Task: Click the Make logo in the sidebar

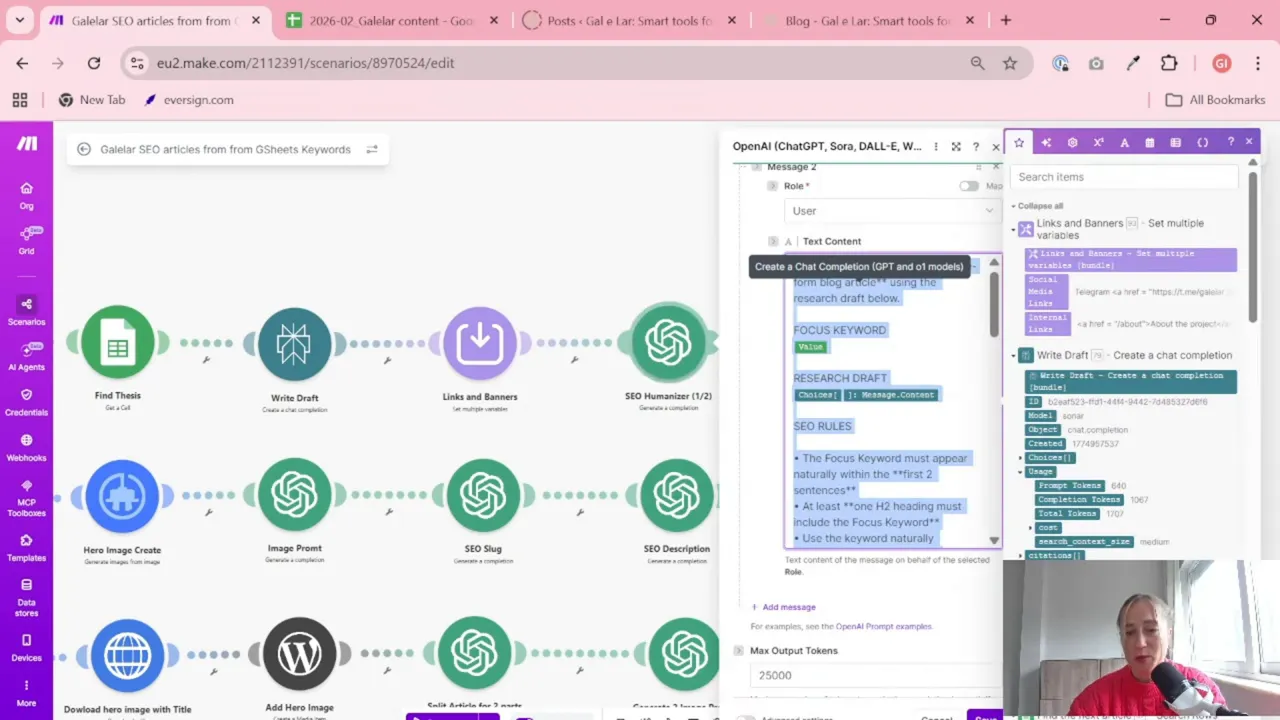Action: tap(27, 143)
